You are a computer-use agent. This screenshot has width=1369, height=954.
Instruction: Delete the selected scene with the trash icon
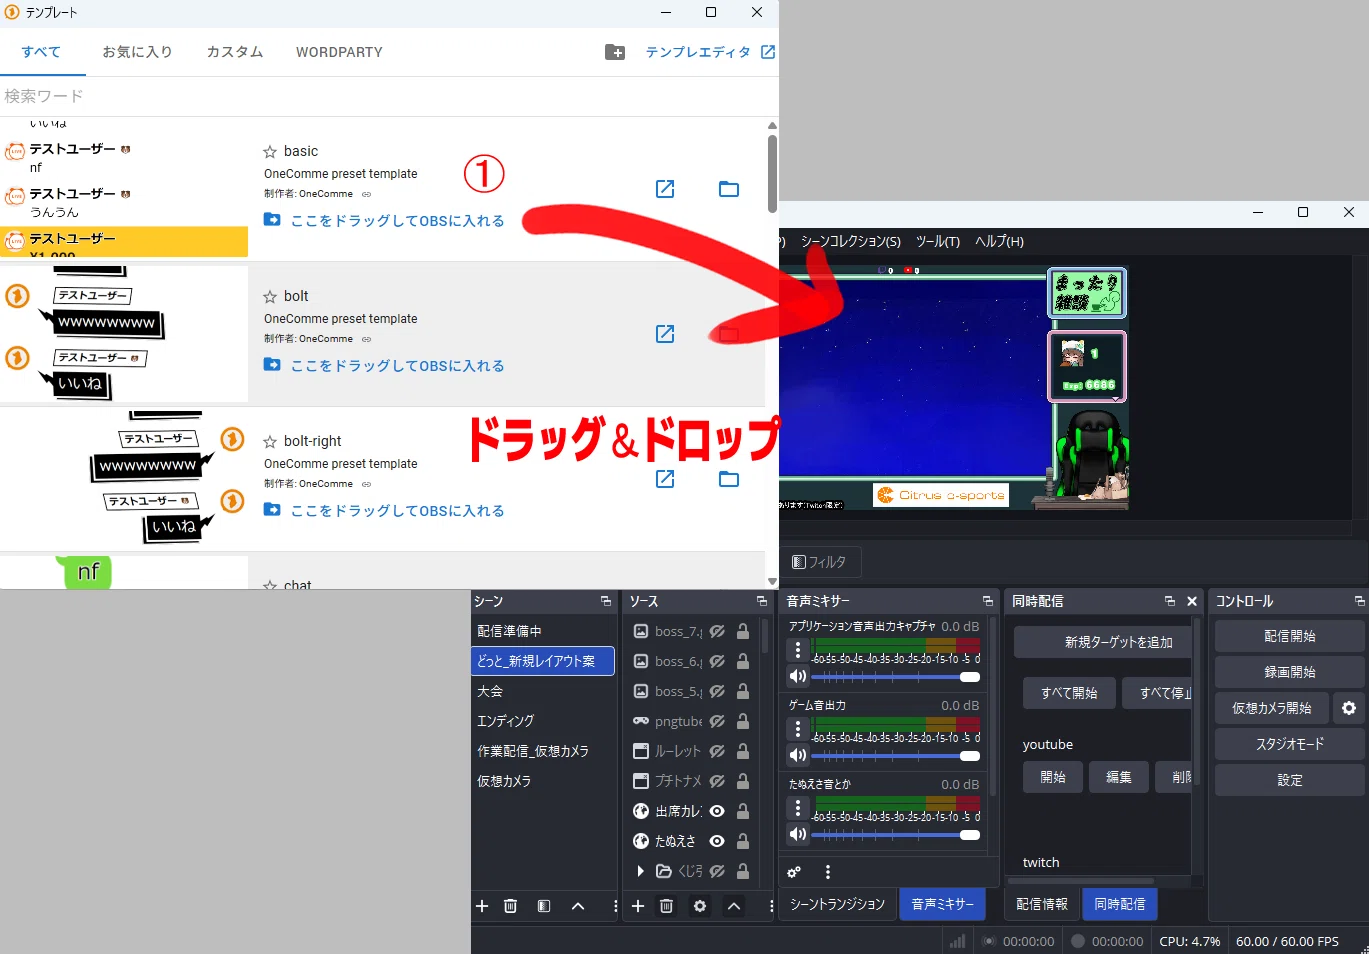[x=510, y=906]
